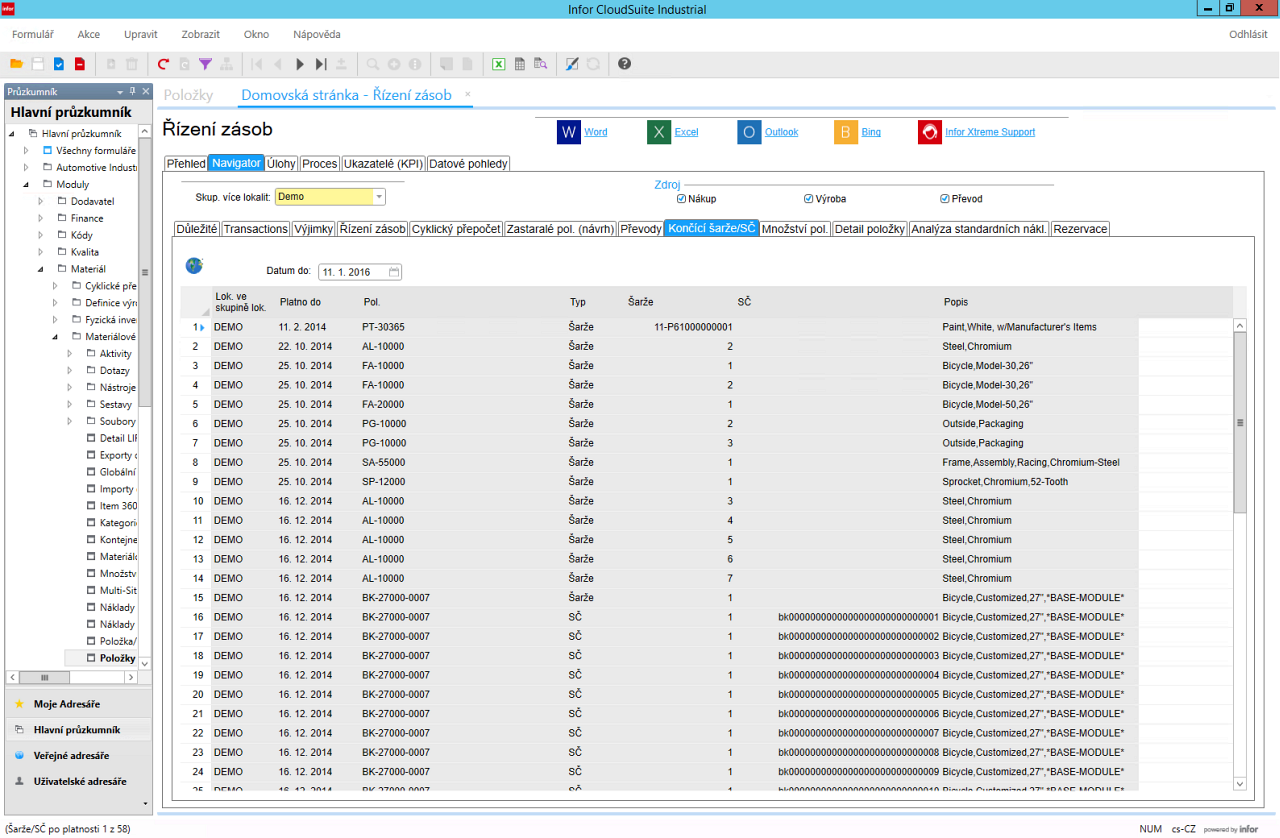Screen dimensions: 1280x838
Task: Switch to Ukazatelé (KPI) tab
Action: (x=383, y=163)
